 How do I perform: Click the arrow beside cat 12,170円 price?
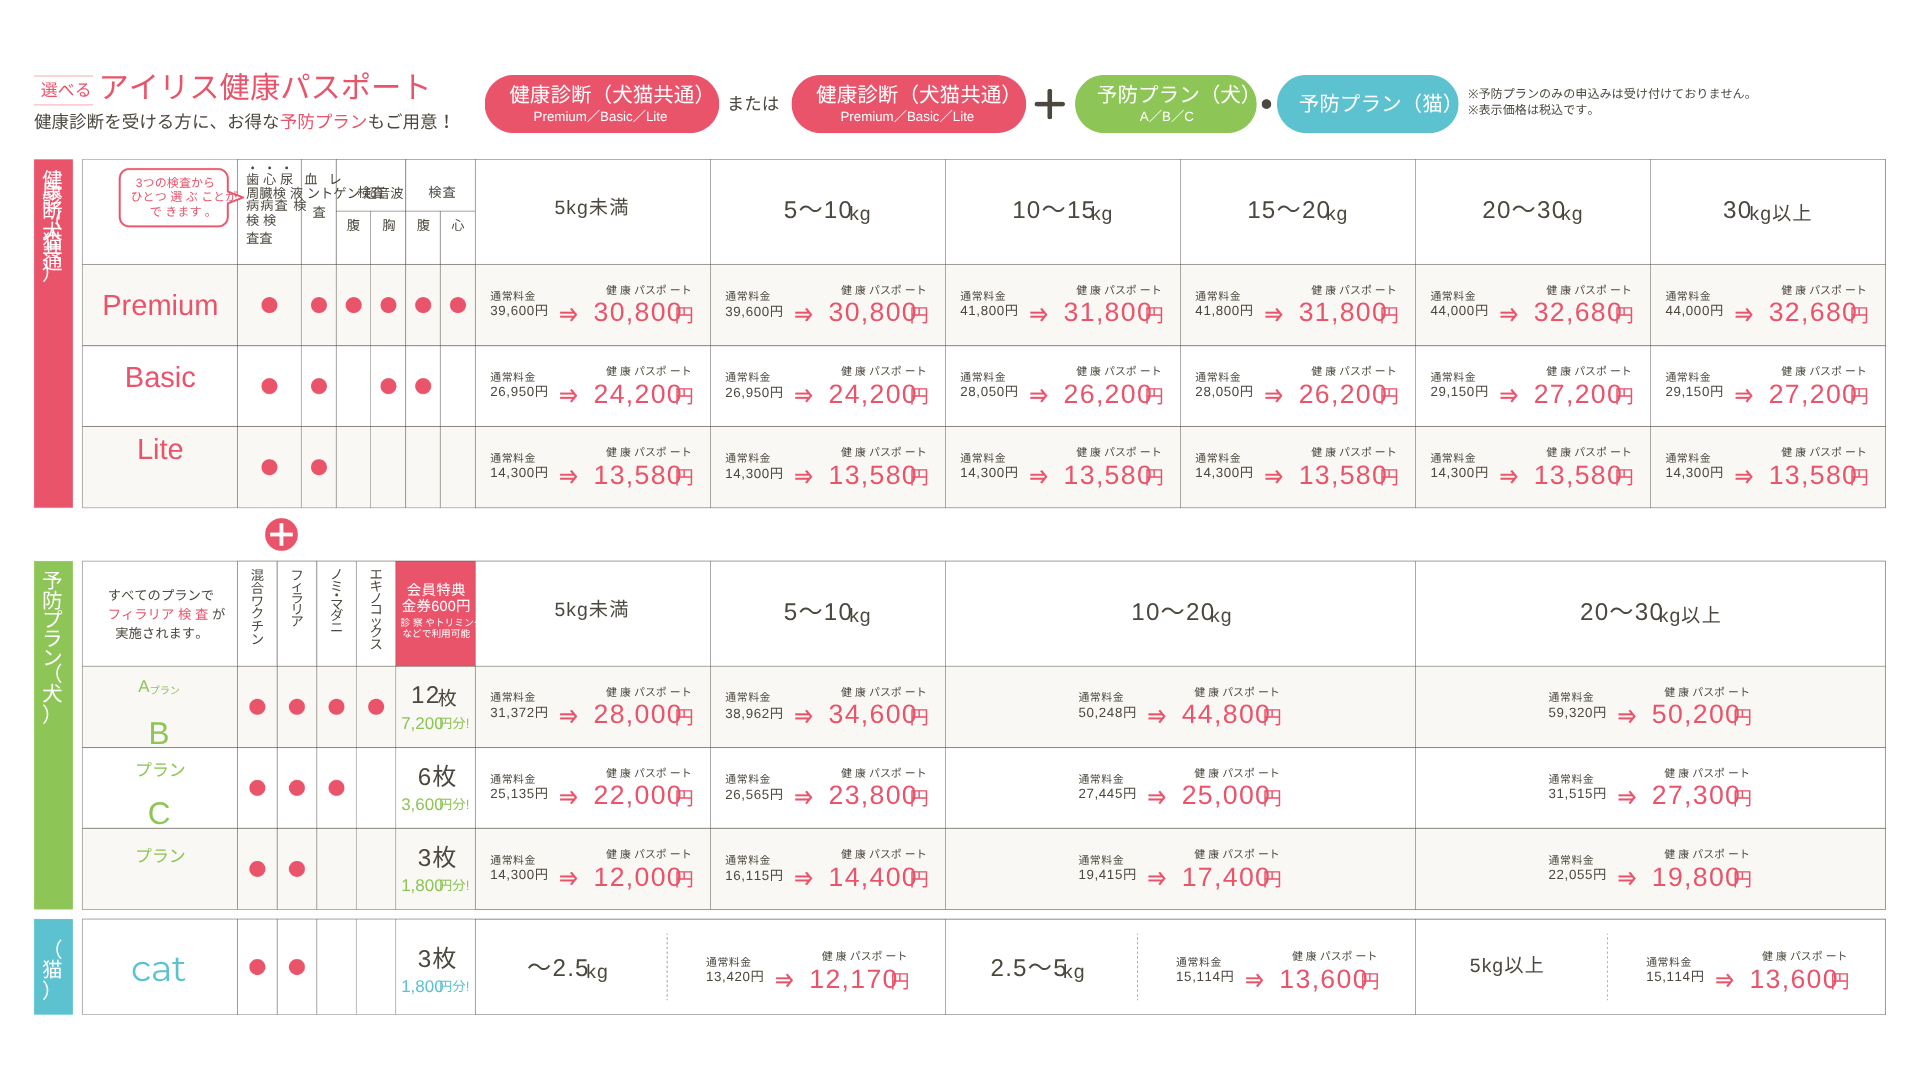pyautogui.click(x=784, y=980)
